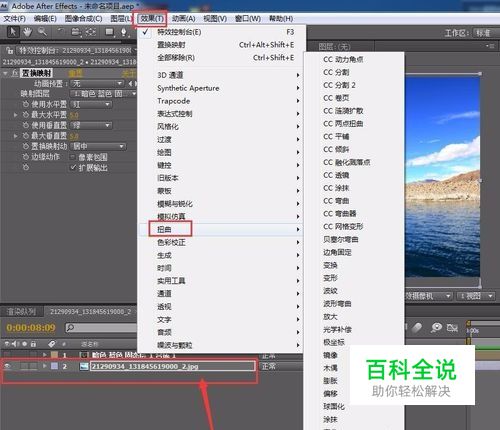The width and height of the screenshot is (500, 430).
Task: Click the timecode 0:00:08:09
Action: (x=31, y=328)
